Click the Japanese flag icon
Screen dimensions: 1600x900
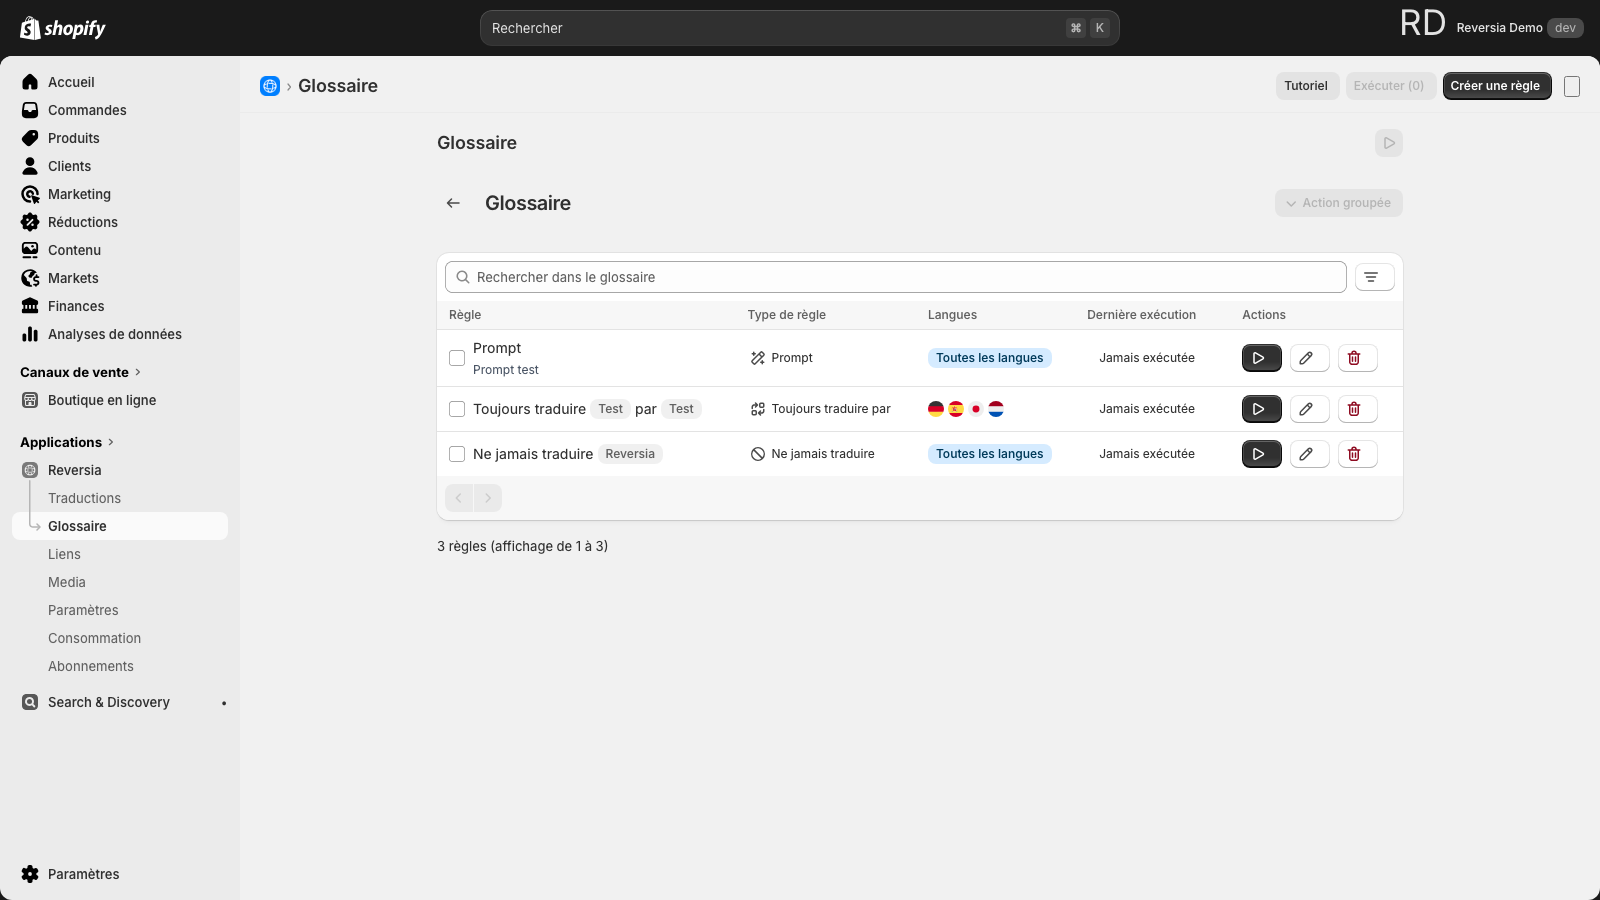(976, 409)
